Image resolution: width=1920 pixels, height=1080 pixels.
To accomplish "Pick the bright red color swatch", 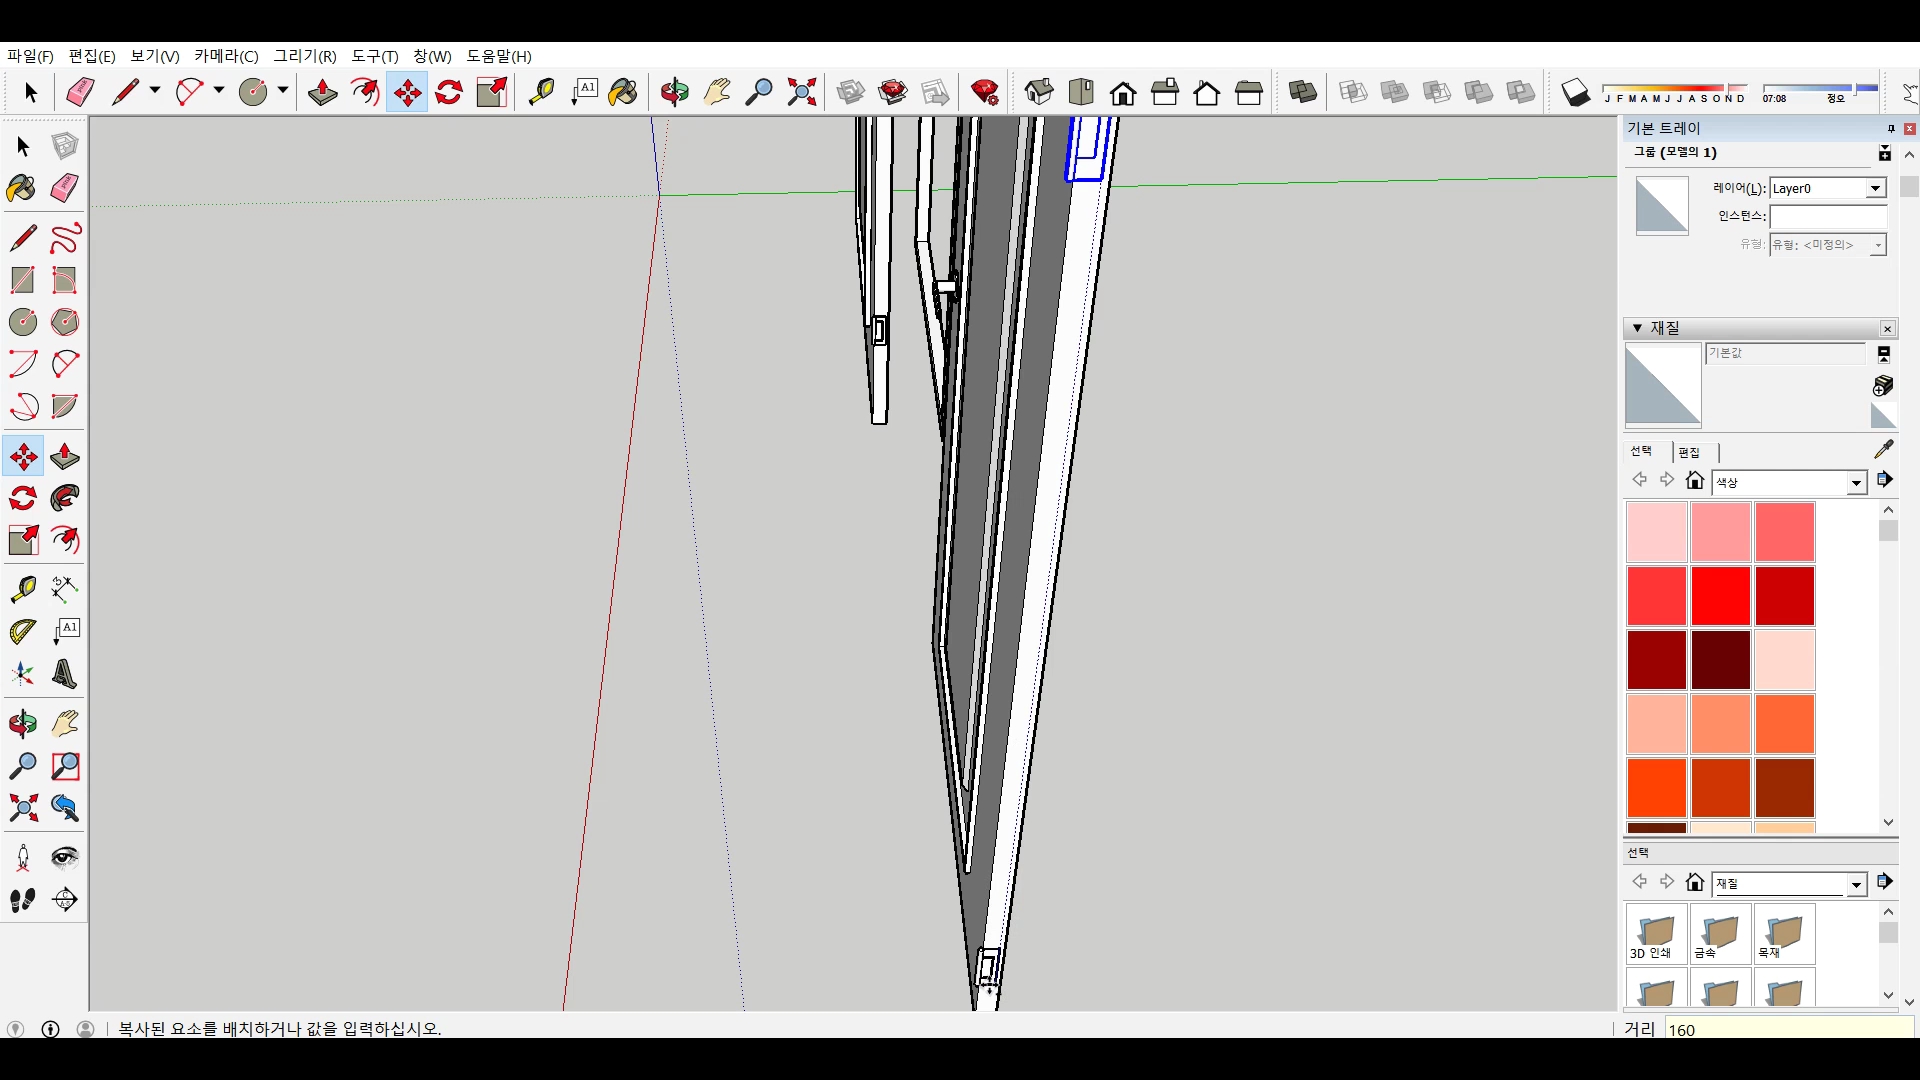I will tap(1720, 595).
